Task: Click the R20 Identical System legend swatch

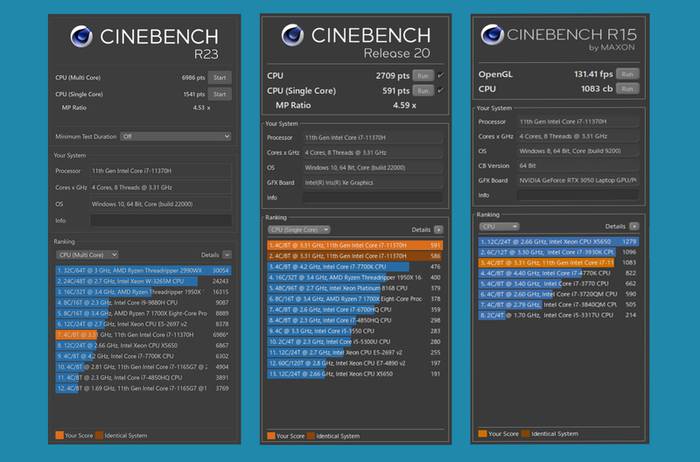Action: point(311,436)
